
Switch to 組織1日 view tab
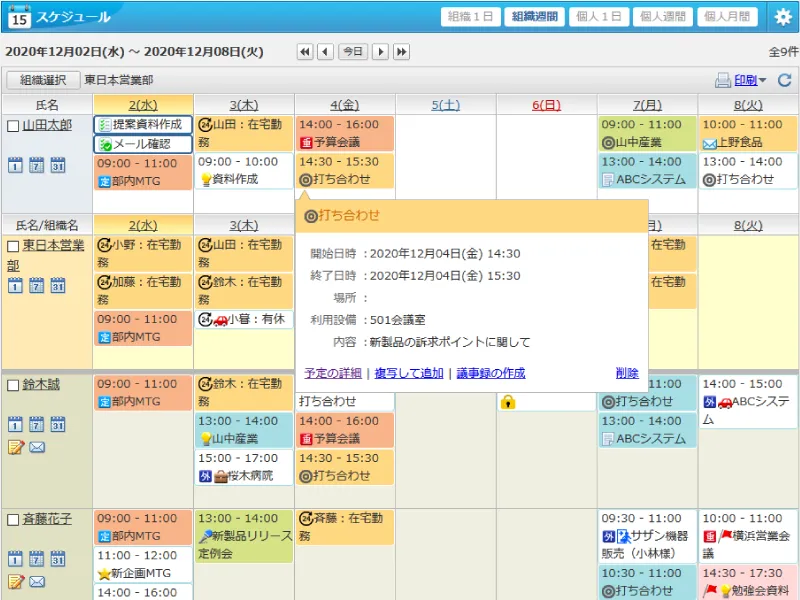tap(470, 17)
